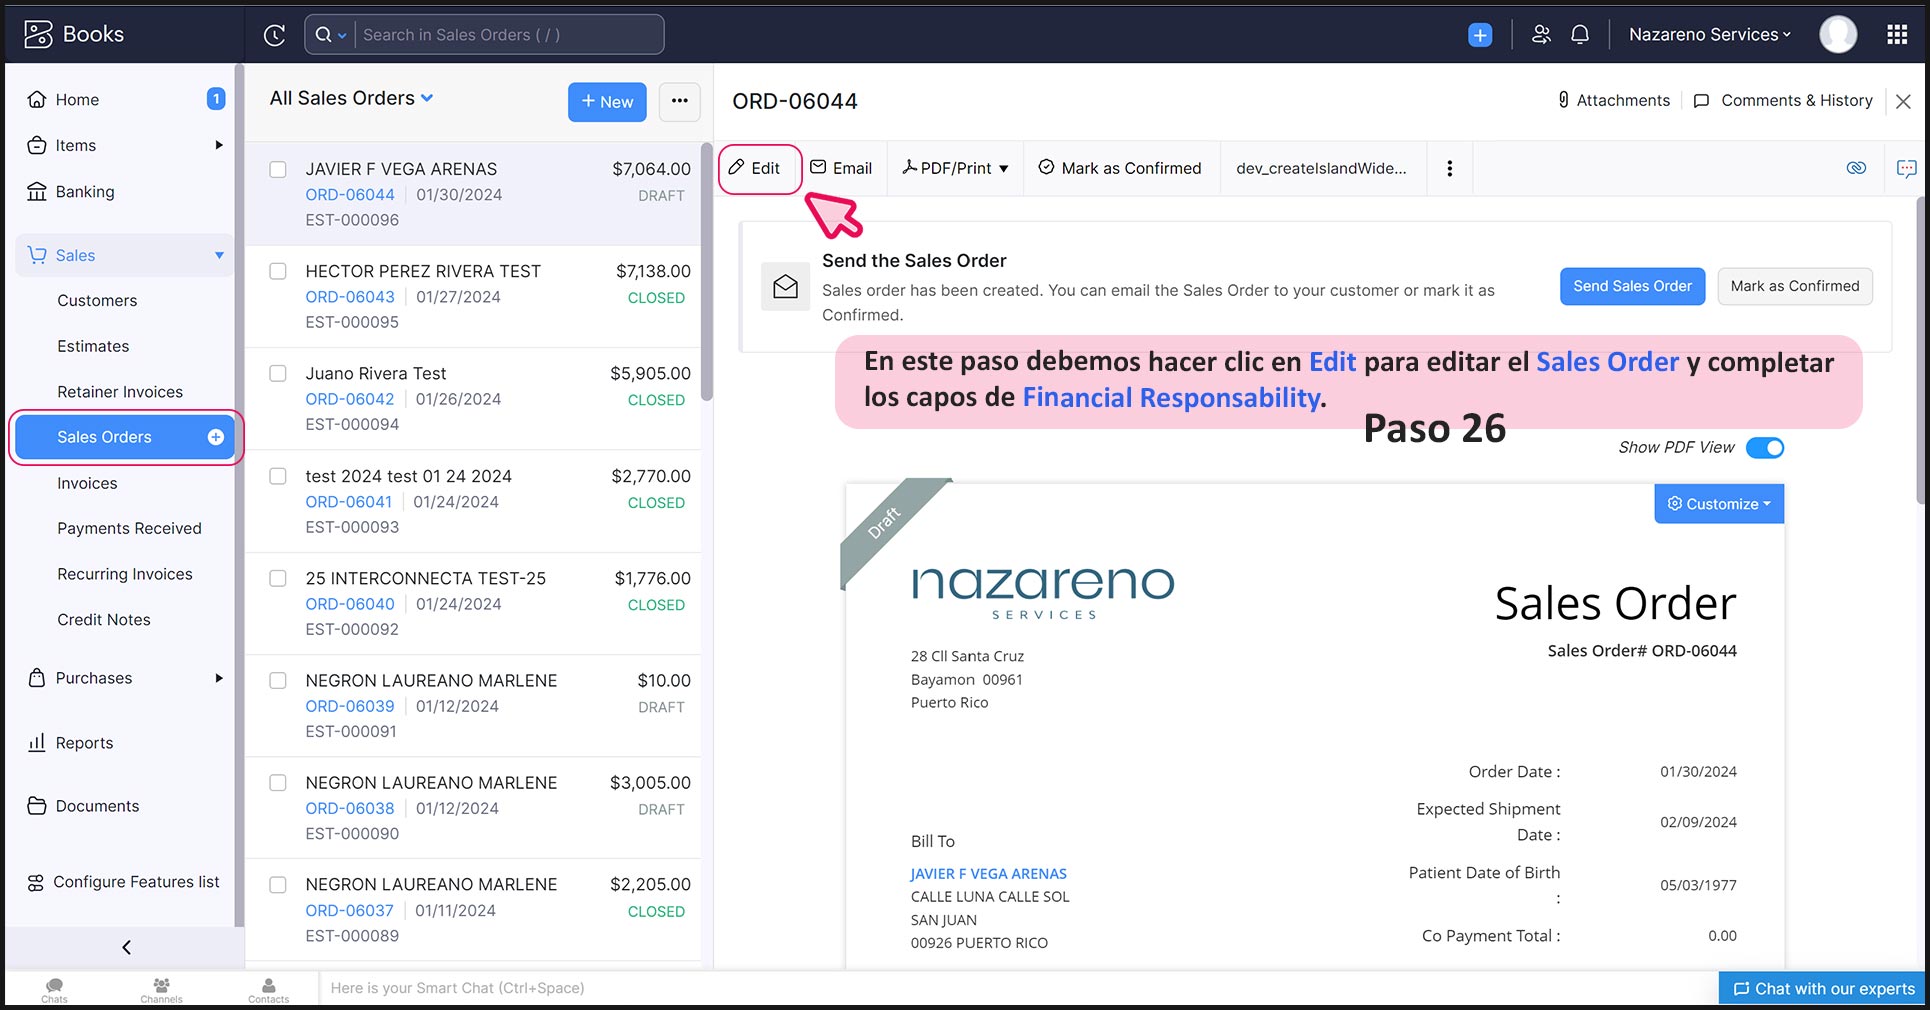The height and width of the screenshot is (1010, 1930).
Task: Go to Invoices in the Sales menu
Action: [x=87, y=483]
